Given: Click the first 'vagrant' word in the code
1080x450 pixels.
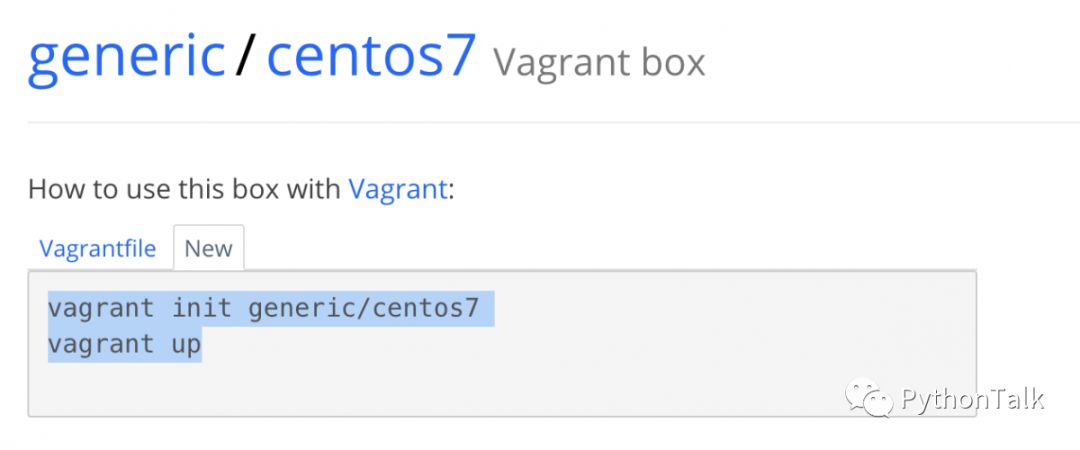Looking at the screenshot, I should 100,308.
